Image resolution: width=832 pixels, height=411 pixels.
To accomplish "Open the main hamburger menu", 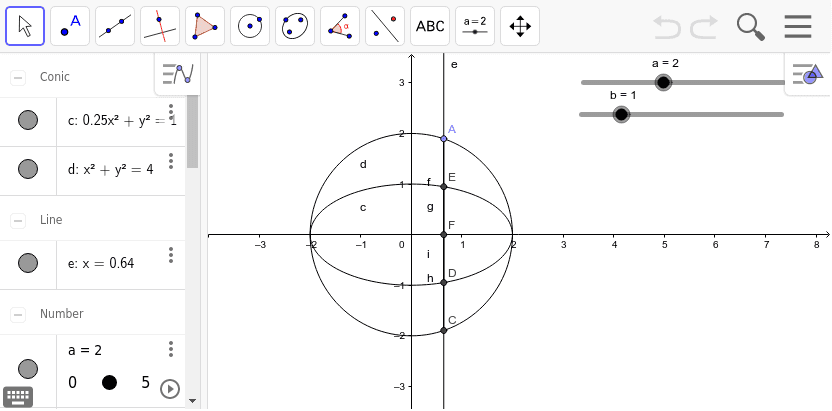I will (x=798, y=26).
